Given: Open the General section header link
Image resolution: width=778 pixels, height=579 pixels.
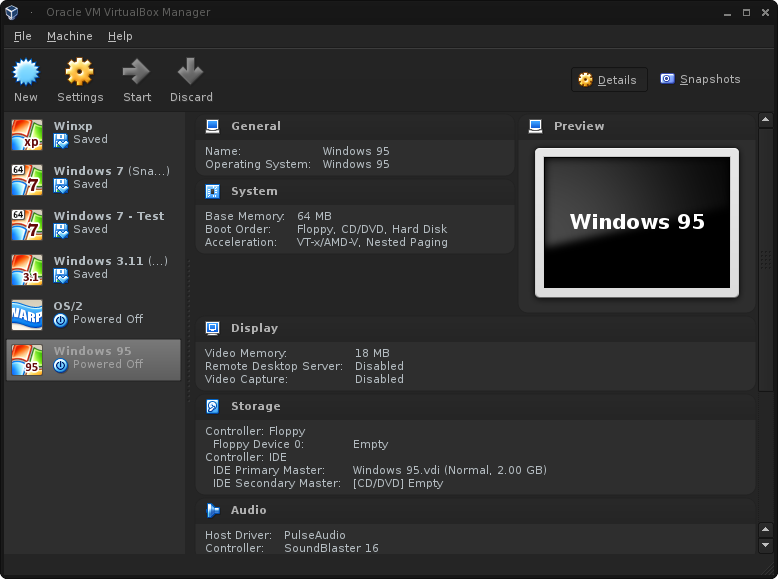Looking at the screenshot, I should [256, 126].
